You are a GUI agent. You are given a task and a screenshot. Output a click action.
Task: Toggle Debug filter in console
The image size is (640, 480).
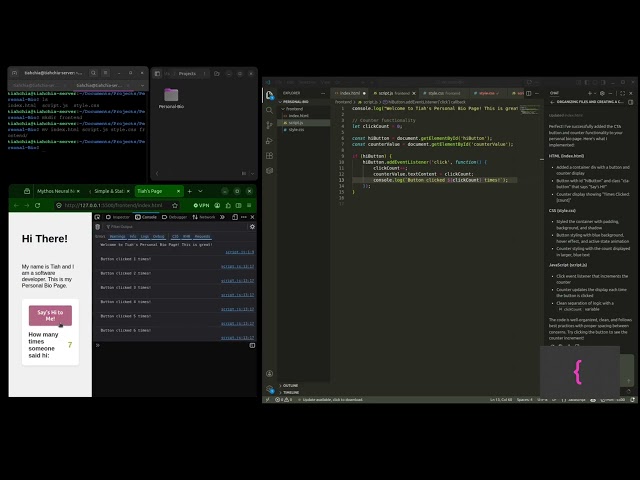tap(159, 236)
